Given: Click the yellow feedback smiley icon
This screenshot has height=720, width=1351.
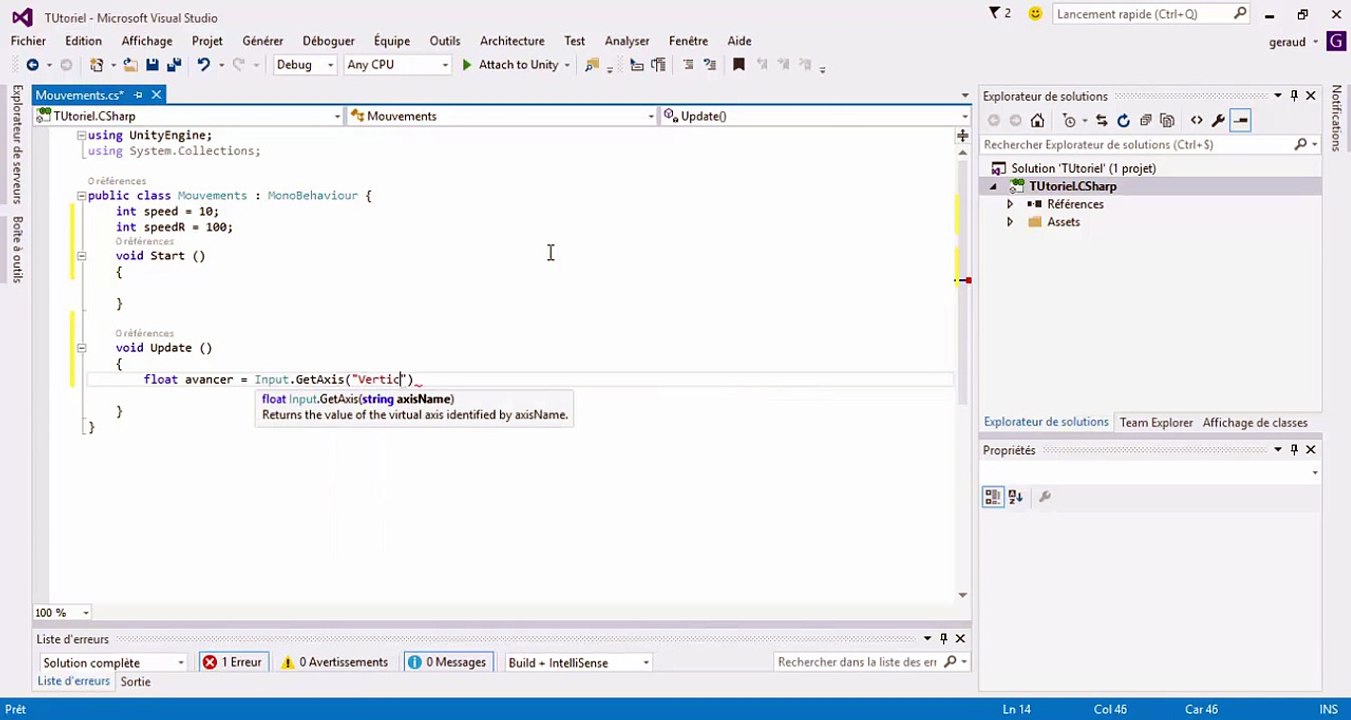Looking at the screenshot, I should pyautogui.click(x=1035, y=13).
